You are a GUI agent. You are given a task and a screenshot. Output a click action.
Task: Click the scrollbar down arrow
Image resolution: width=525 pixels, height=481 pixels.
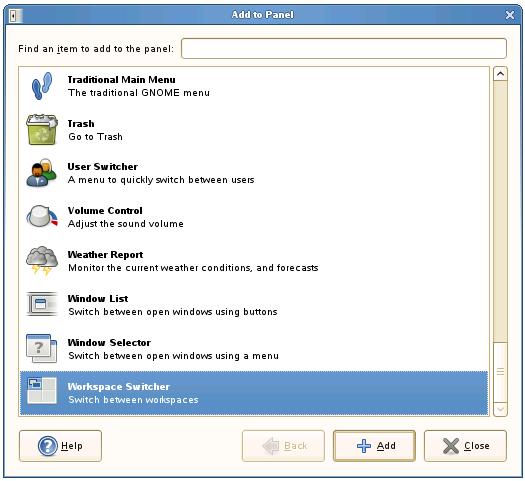[501, 409]
